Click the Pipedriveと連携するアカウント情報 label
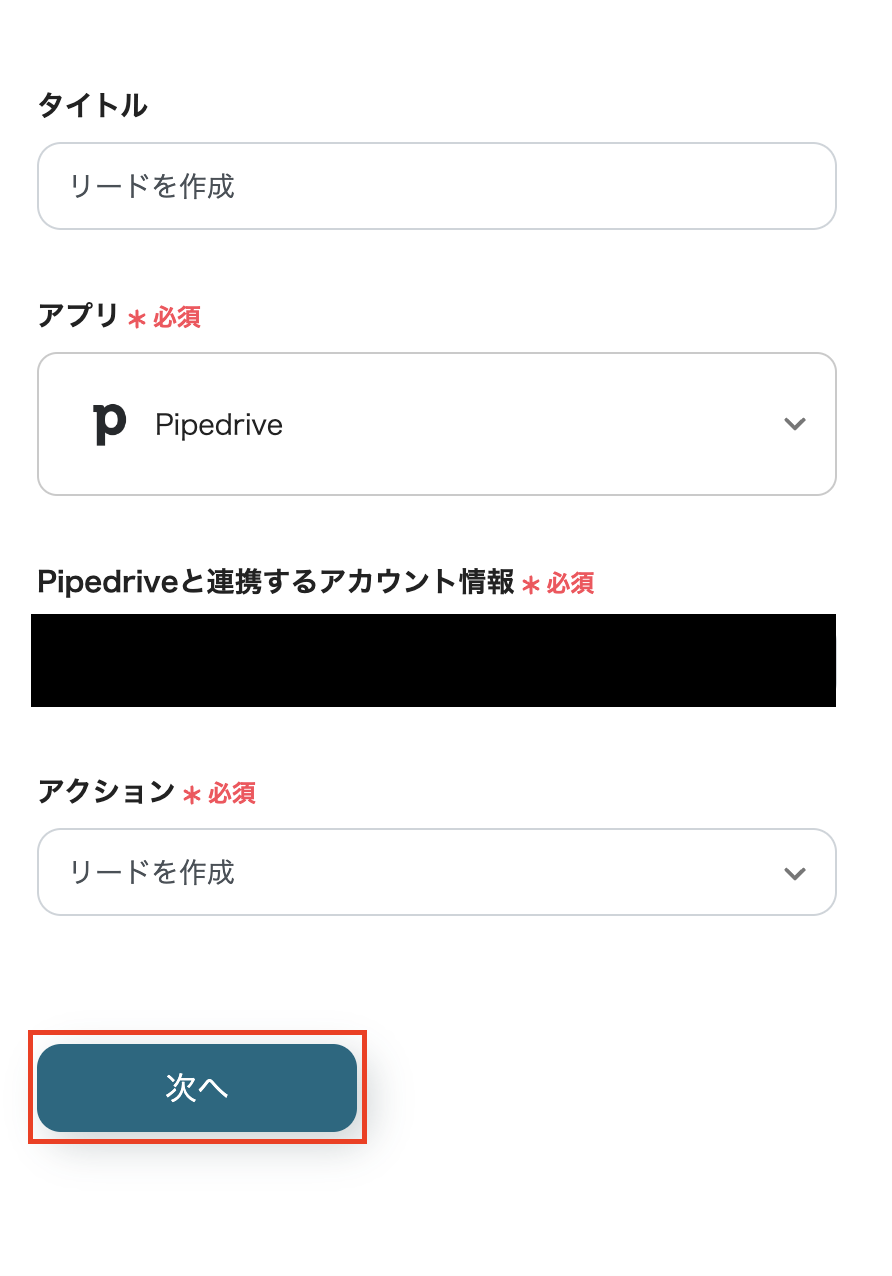Viewport: 892px width, 1276px height. [x=275, y=582]
